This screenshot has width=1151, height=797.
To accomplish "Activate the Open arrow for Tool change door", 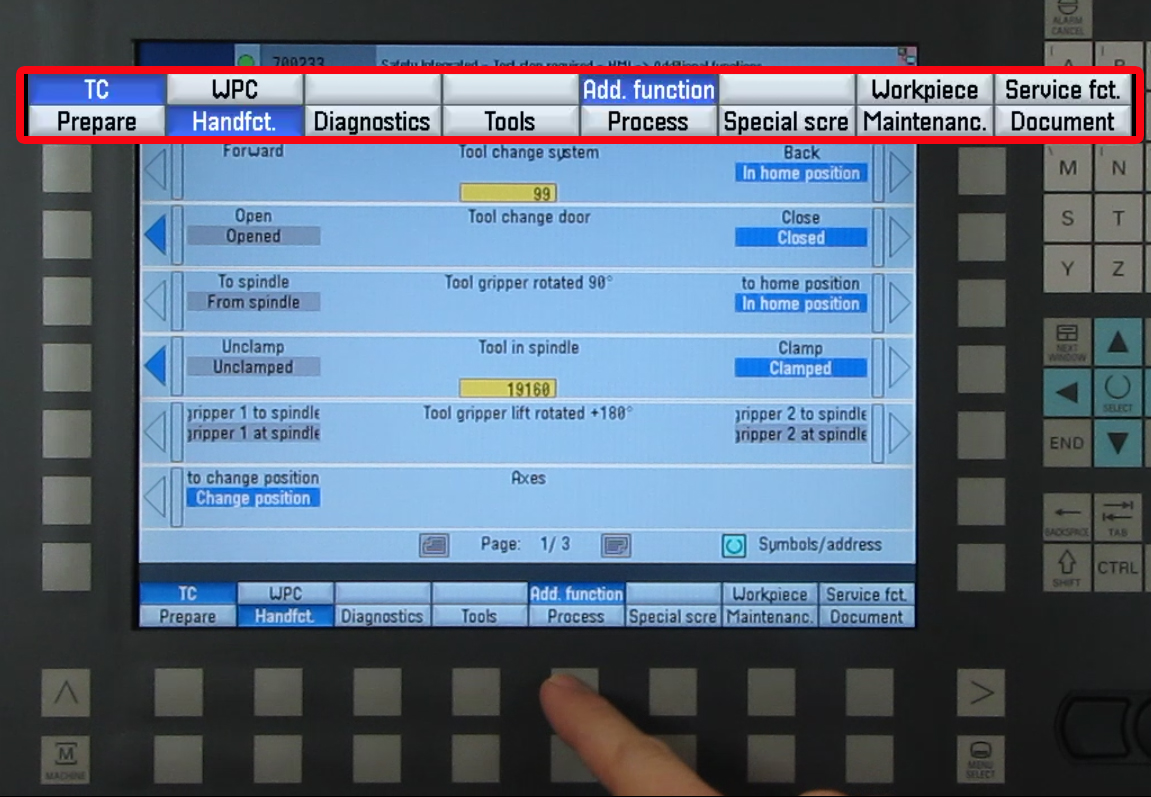I will [x=155, y=236].
